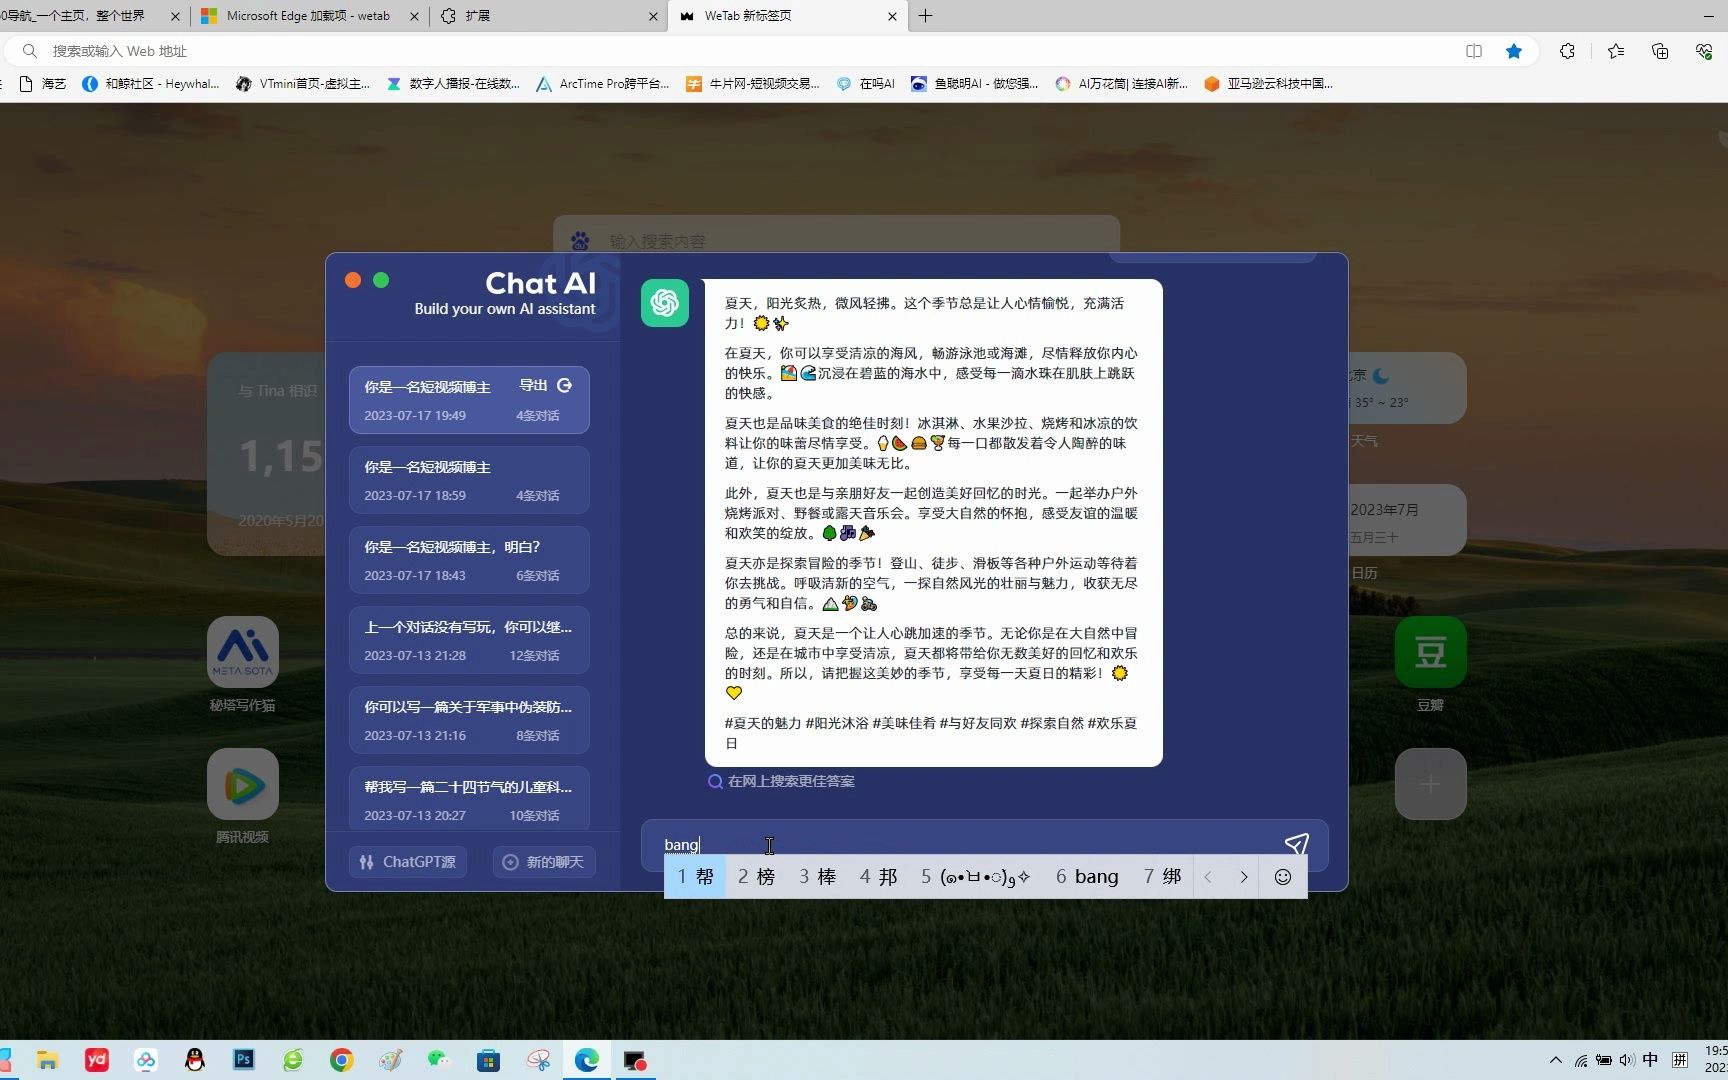Click the 导出 export button
This screenshot has width=1728, height=1080.
(x=540, y=385)
